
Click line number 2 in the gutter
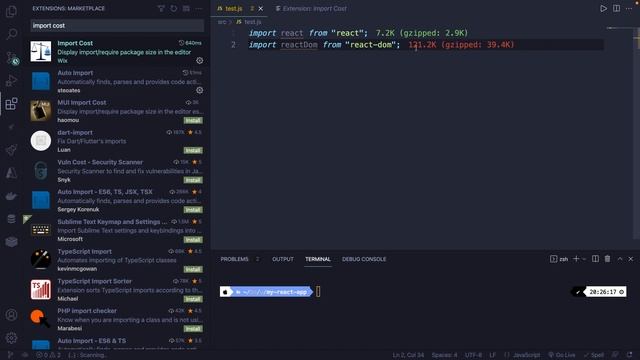tap(233, 45)
